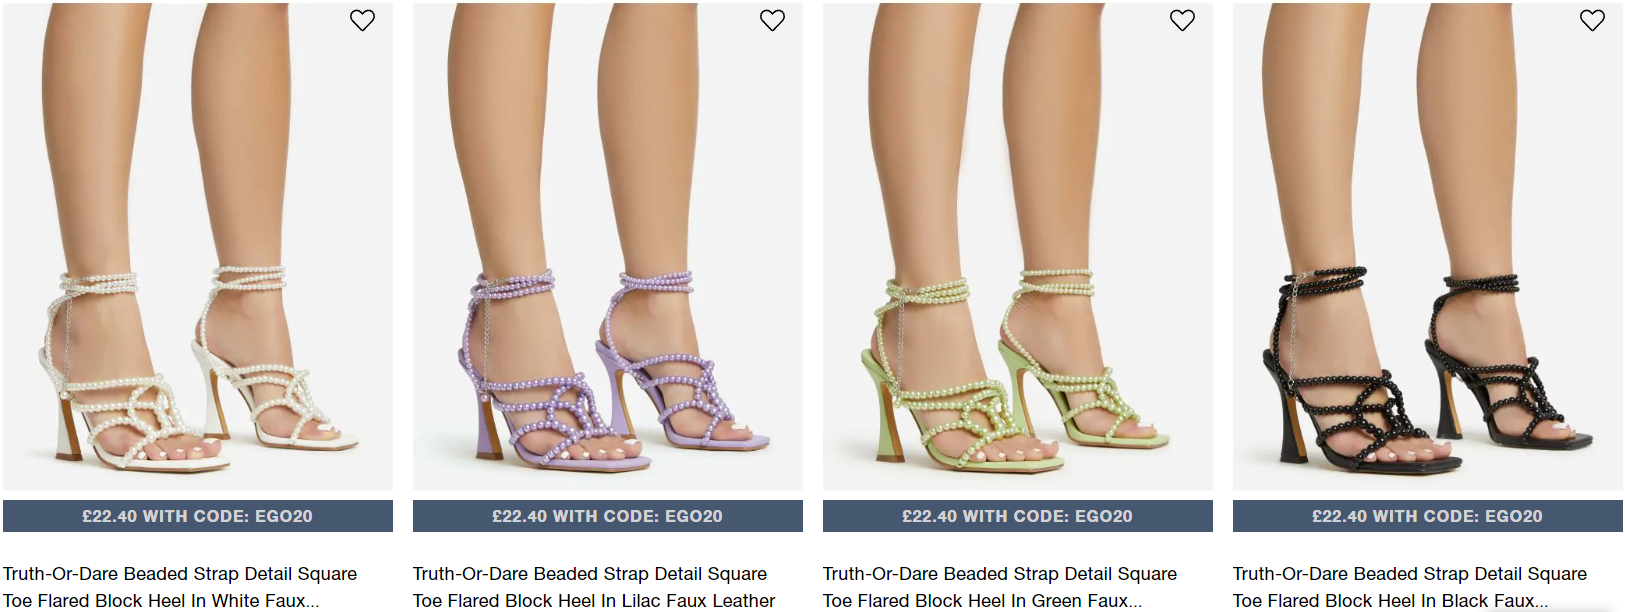Screen dimensions: 1625x612
Task: View the black beaded heel product photo
Action: [x=1428, y=246]
